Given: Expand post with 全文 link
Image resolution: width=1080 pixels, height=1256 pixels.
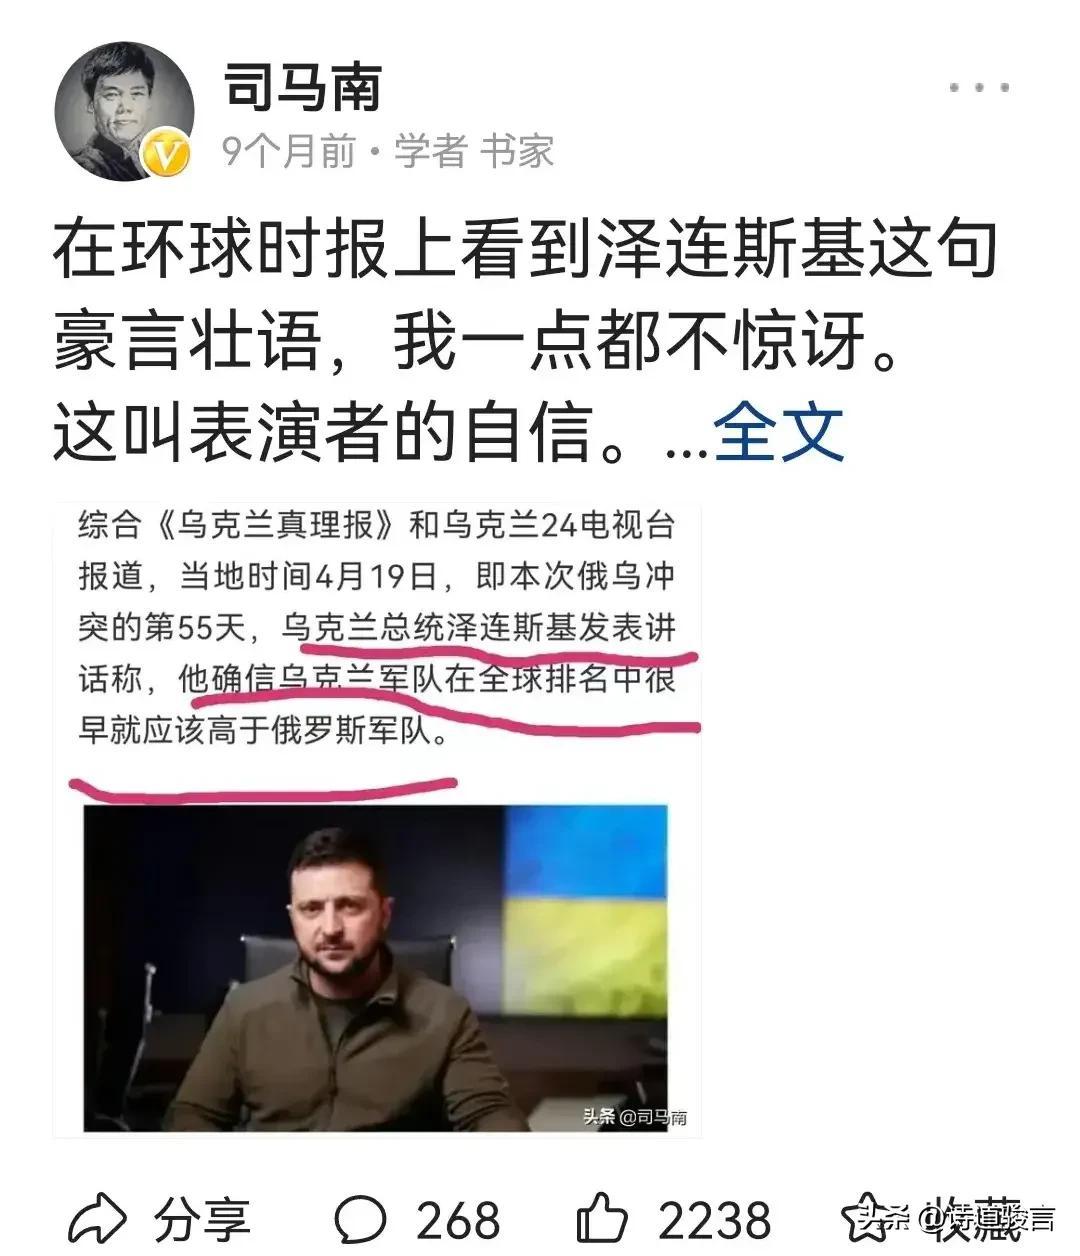Looking at the screenshot, I should click(x=779, y=432).
